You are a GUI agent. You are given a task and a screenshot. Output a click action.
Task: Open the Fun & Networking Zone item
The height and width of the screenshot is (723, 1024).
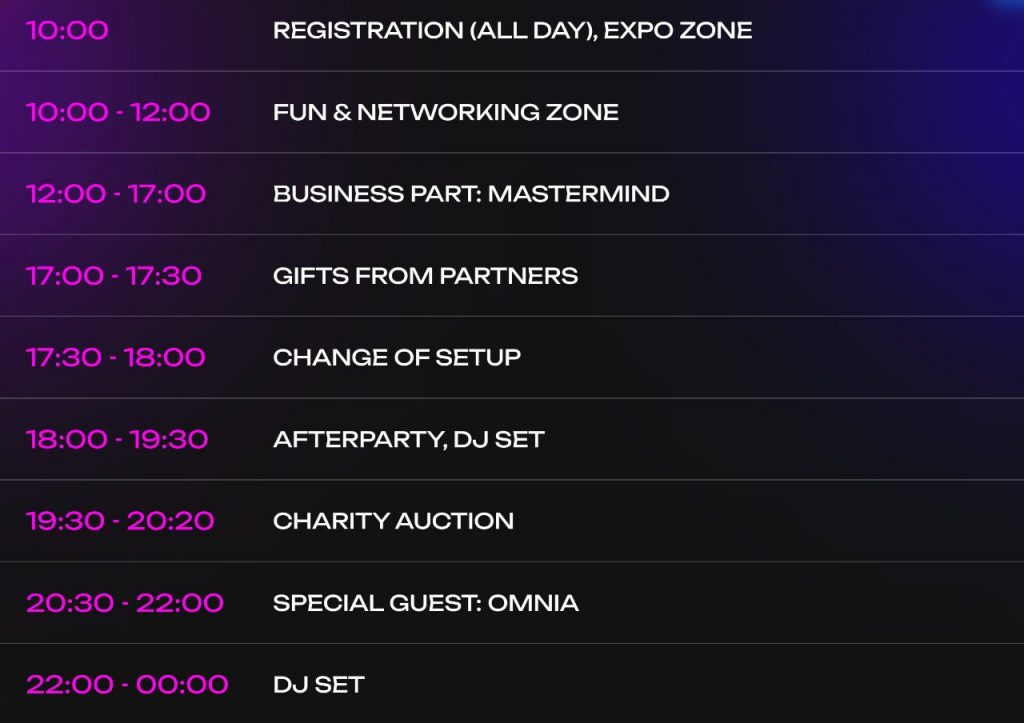pyautogui.click(x=445, y=112)
